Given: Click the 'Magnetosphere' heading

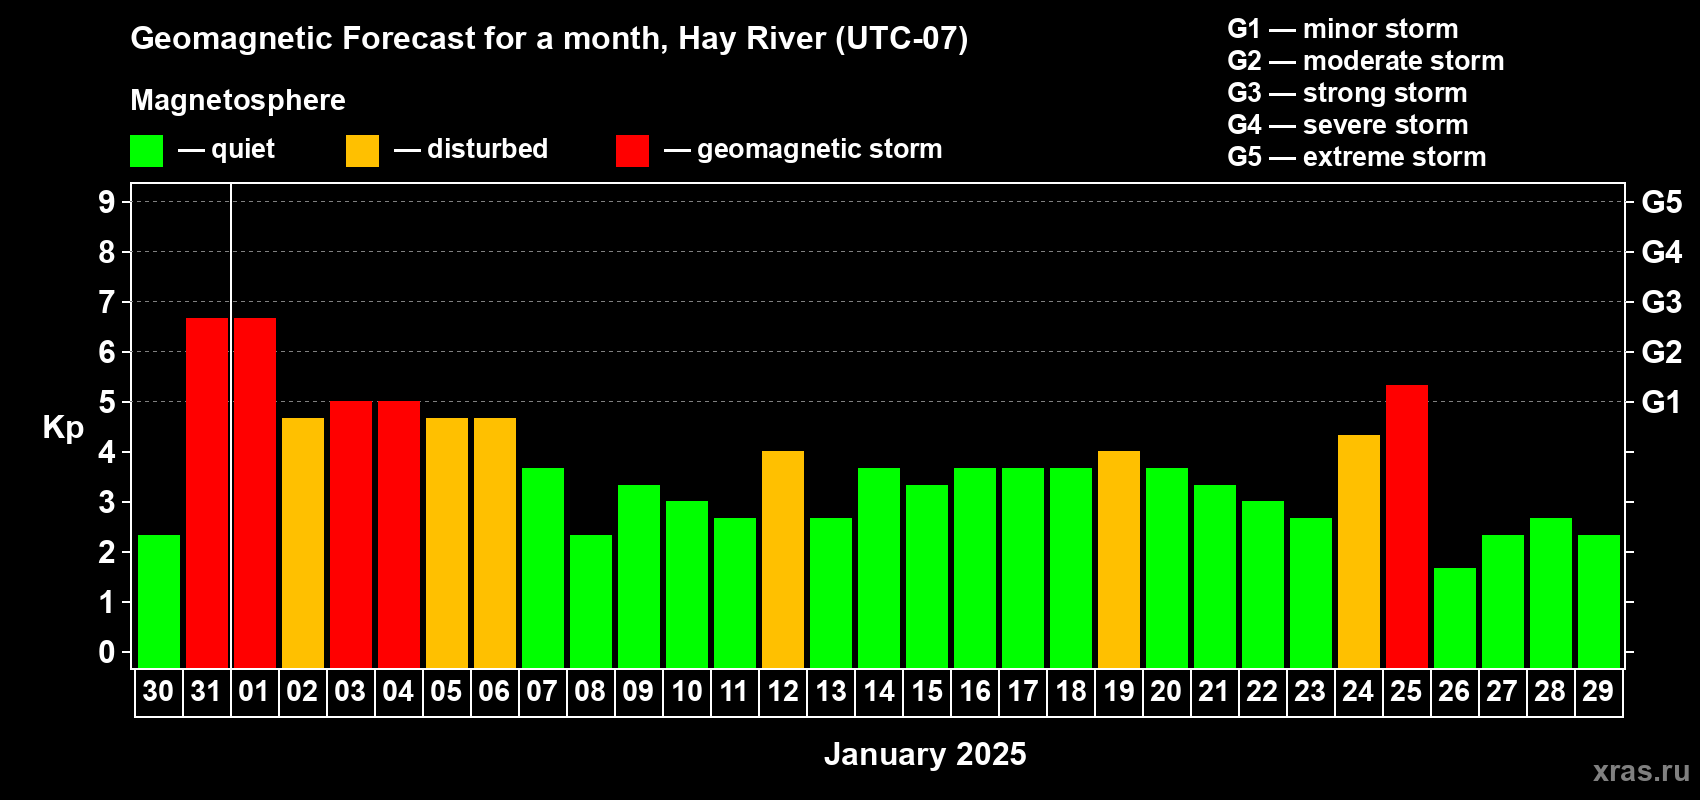Looking at the screenshot, I should point(238,100).
